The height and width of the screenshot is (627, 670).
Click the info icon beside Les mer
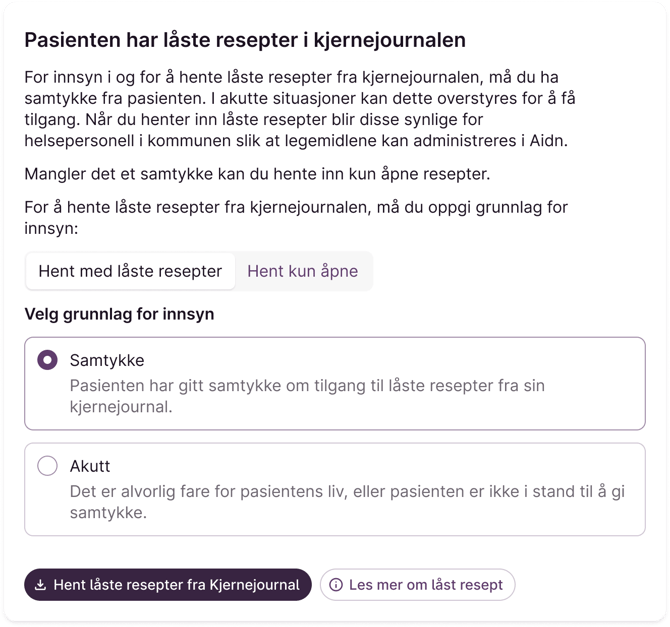[336, 585]
